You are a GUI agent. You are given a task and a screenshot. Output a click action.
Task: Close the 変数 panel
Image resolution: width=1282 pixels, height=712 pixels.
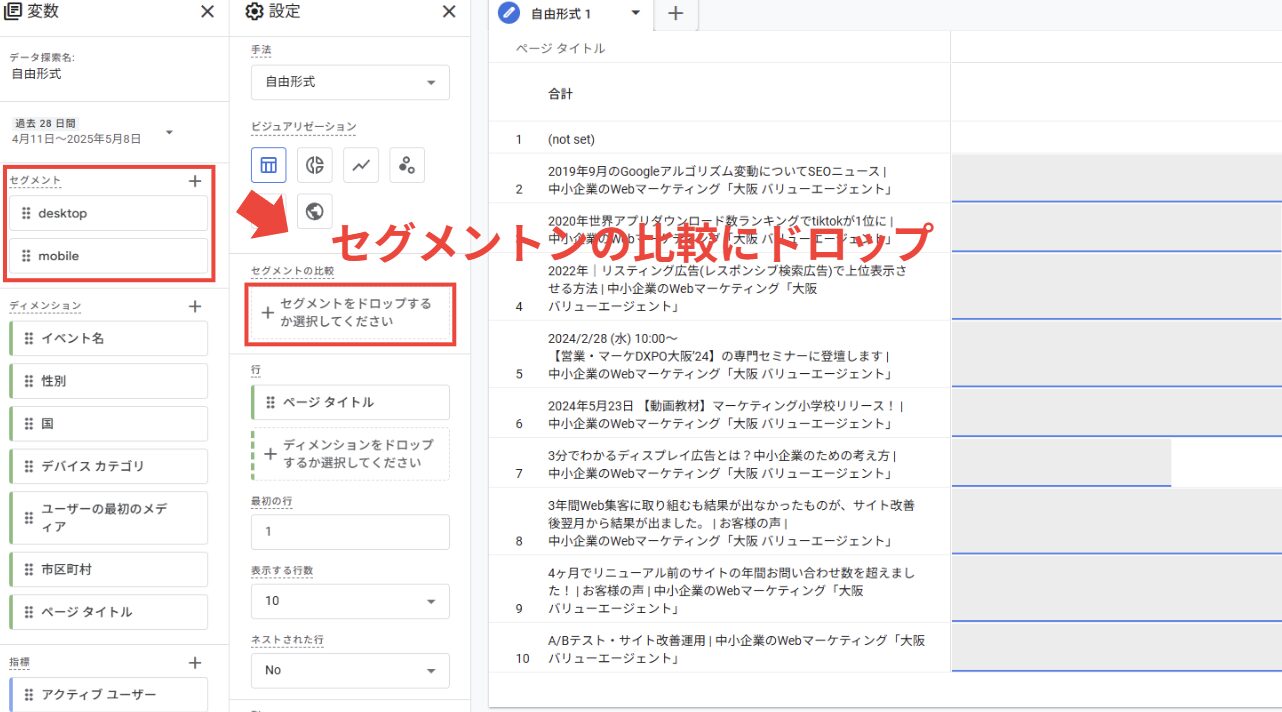(207, 12)
